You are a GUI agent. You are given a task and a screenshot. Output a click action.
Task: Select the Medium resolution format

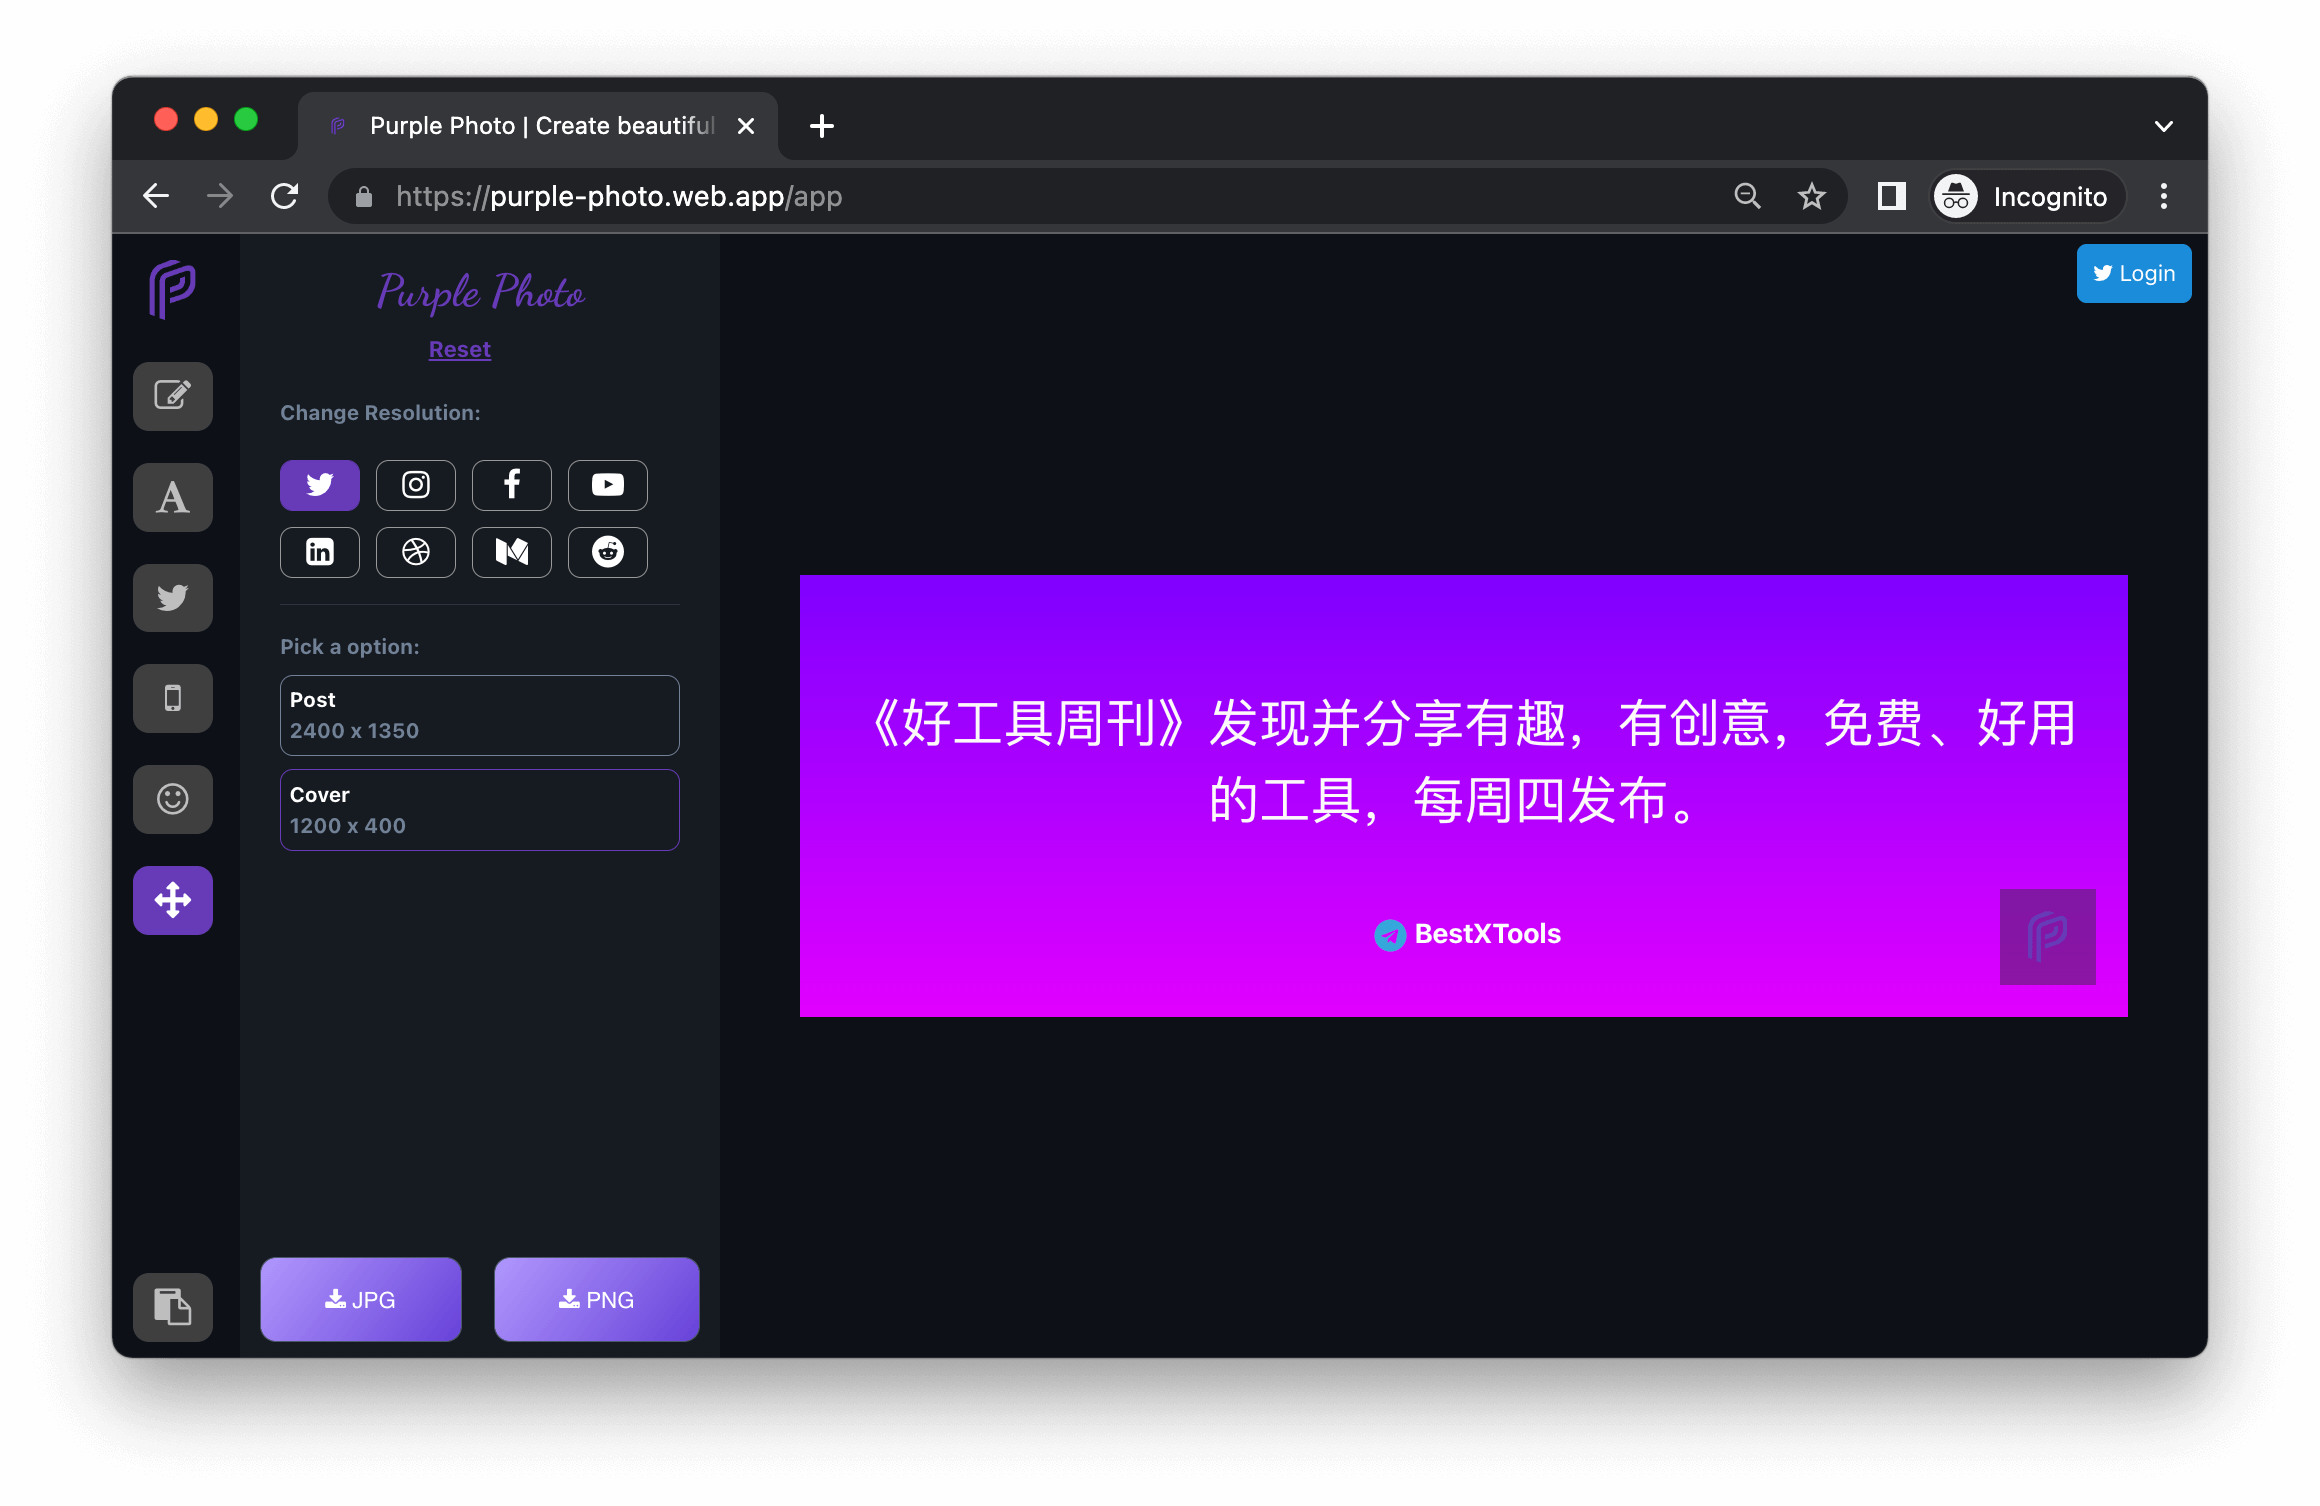(x=512, y=551)
